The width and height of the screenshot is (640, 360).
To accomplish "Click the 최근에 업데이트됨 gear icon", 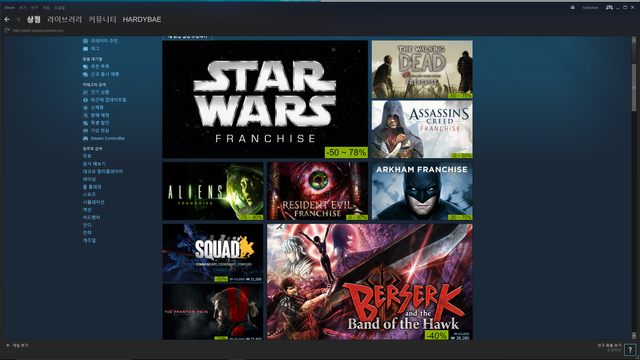I will pyautogui.click(x=85, y=100).
